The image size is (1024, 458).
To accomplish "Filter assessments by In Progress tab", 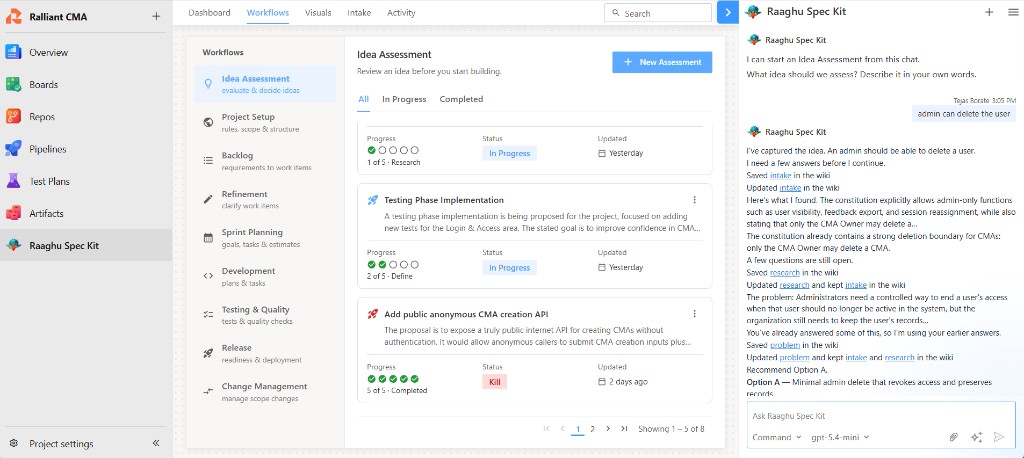I will point(404,99).
